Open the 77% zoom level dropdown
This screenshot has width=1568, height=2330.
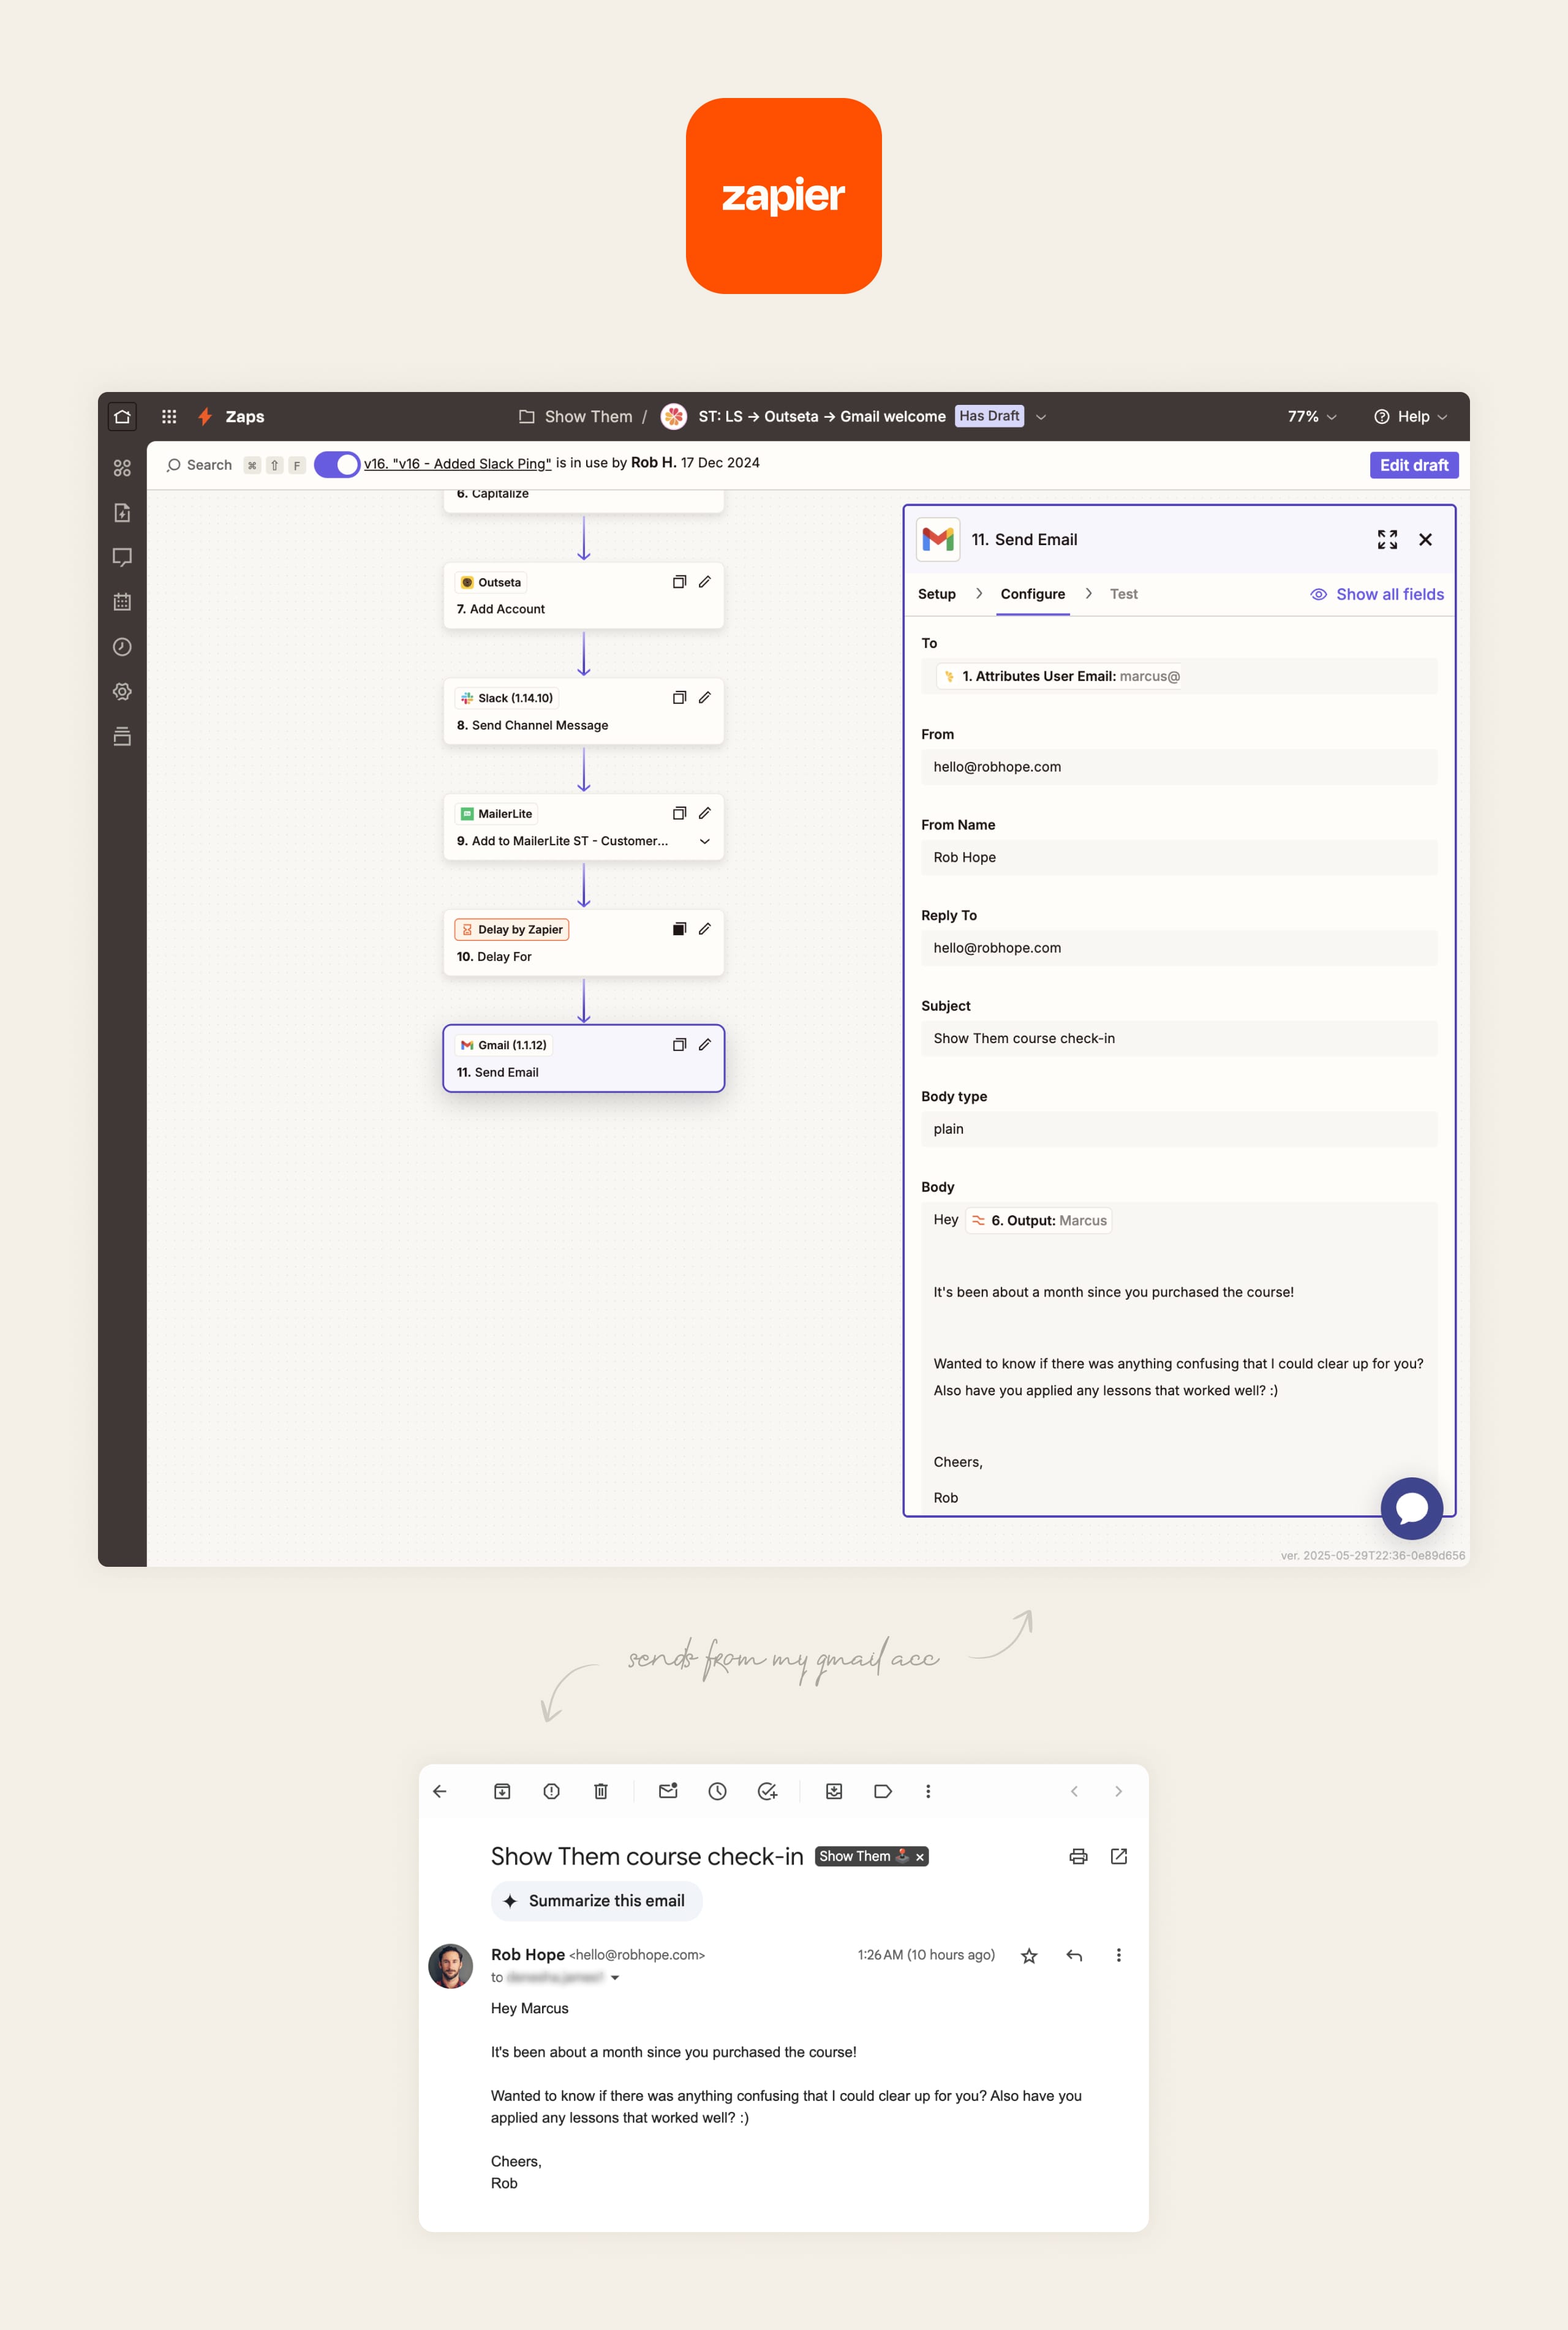point(1311,417)
